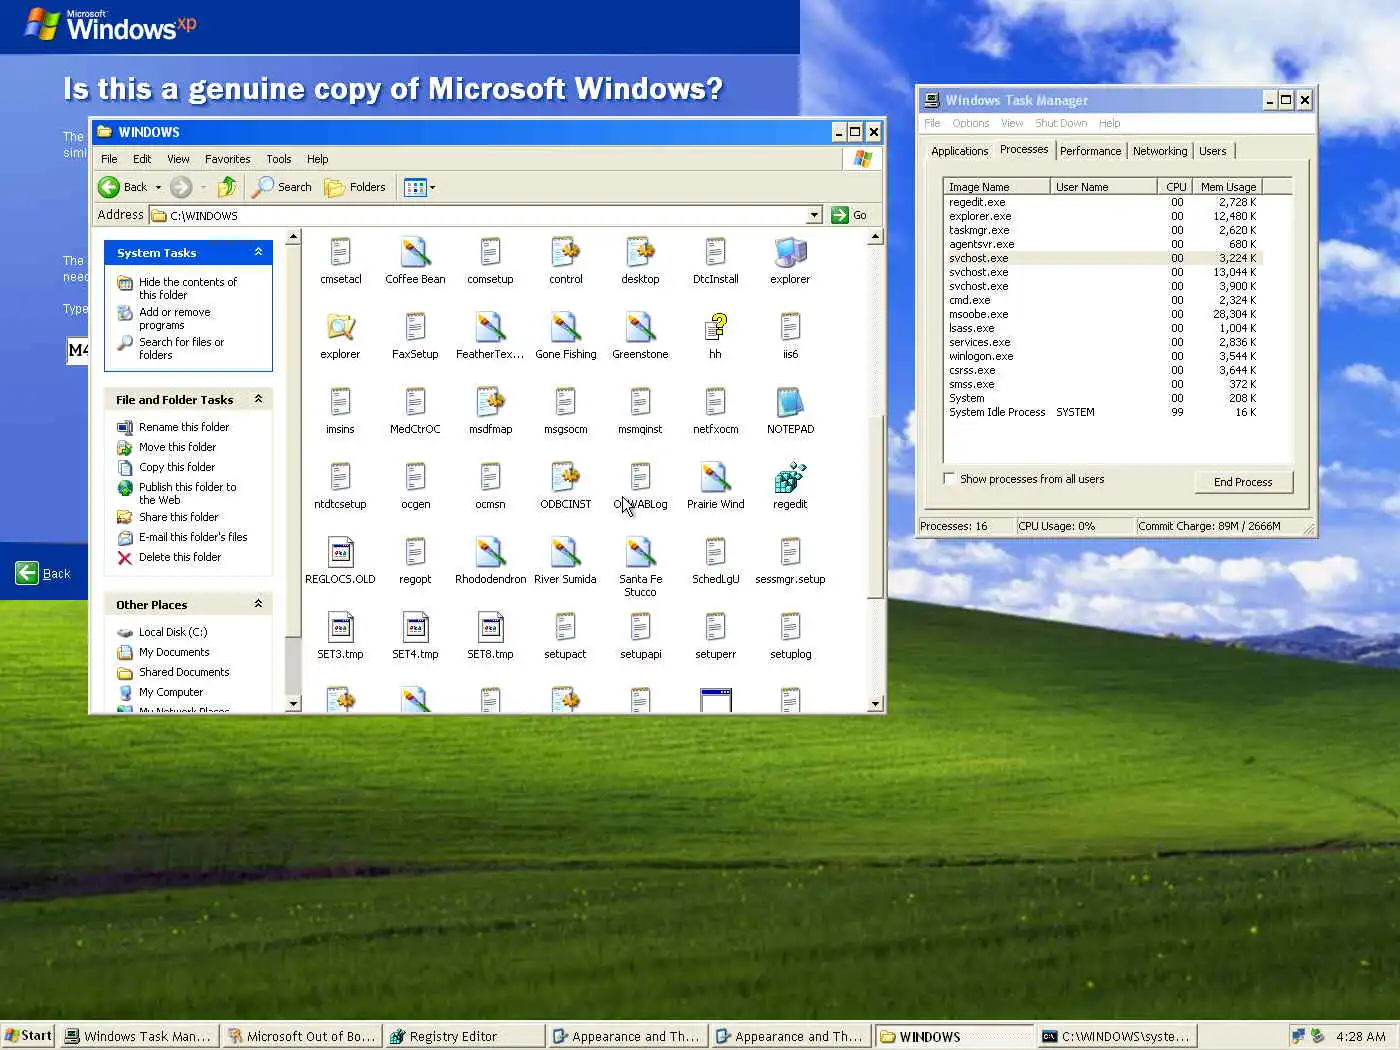Open Shut Down menu in Task Manager
Image resolution: width=1400 pixels, height=1050 pixels.
pyautogui.click(x=1060, y=123)
